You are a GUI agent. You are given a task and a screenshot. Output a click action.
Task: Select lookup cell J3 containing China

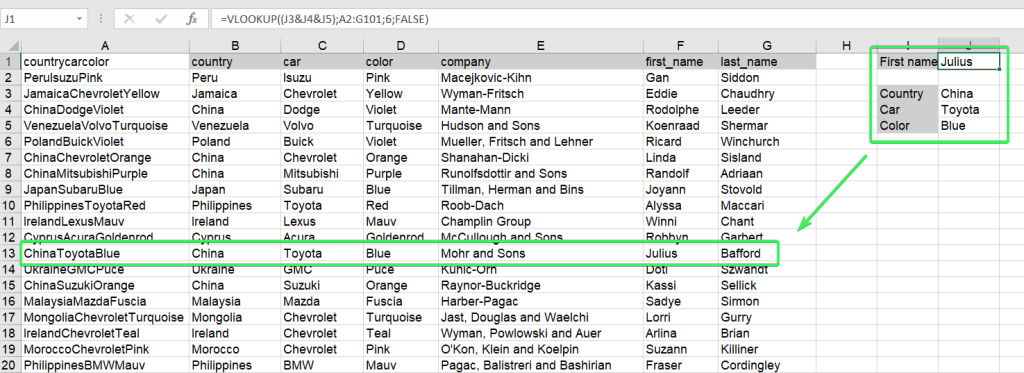[968, 93]
